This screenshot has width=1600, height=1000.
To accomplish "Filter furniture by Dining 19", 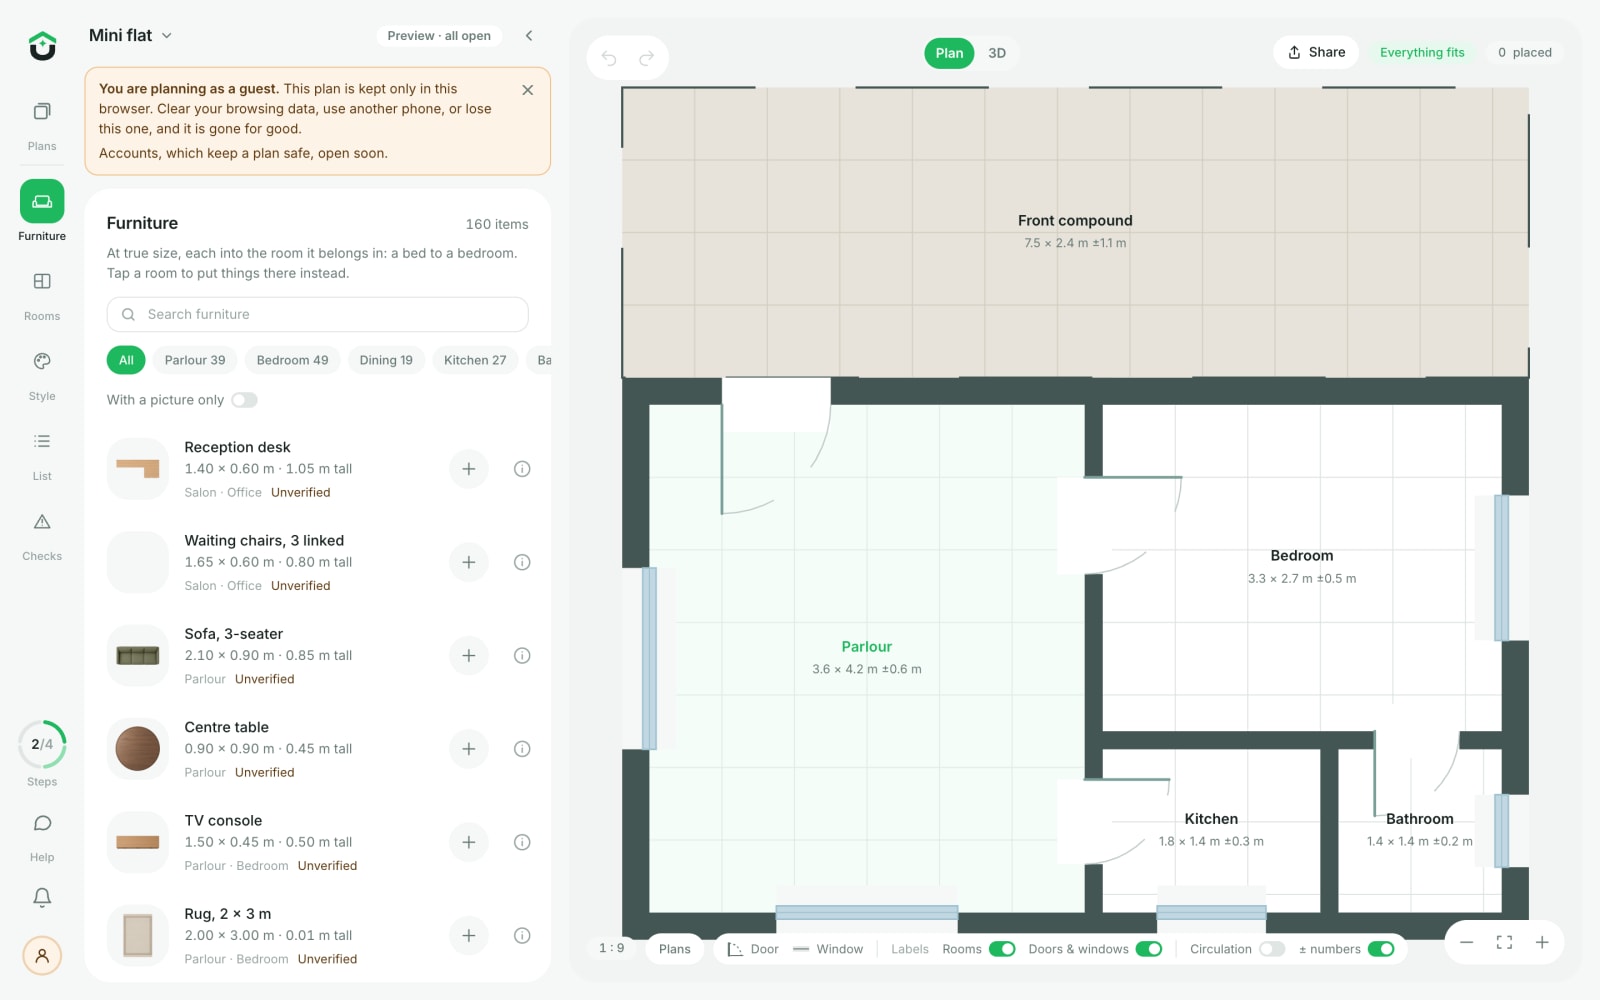I will [x=386, y=360].
